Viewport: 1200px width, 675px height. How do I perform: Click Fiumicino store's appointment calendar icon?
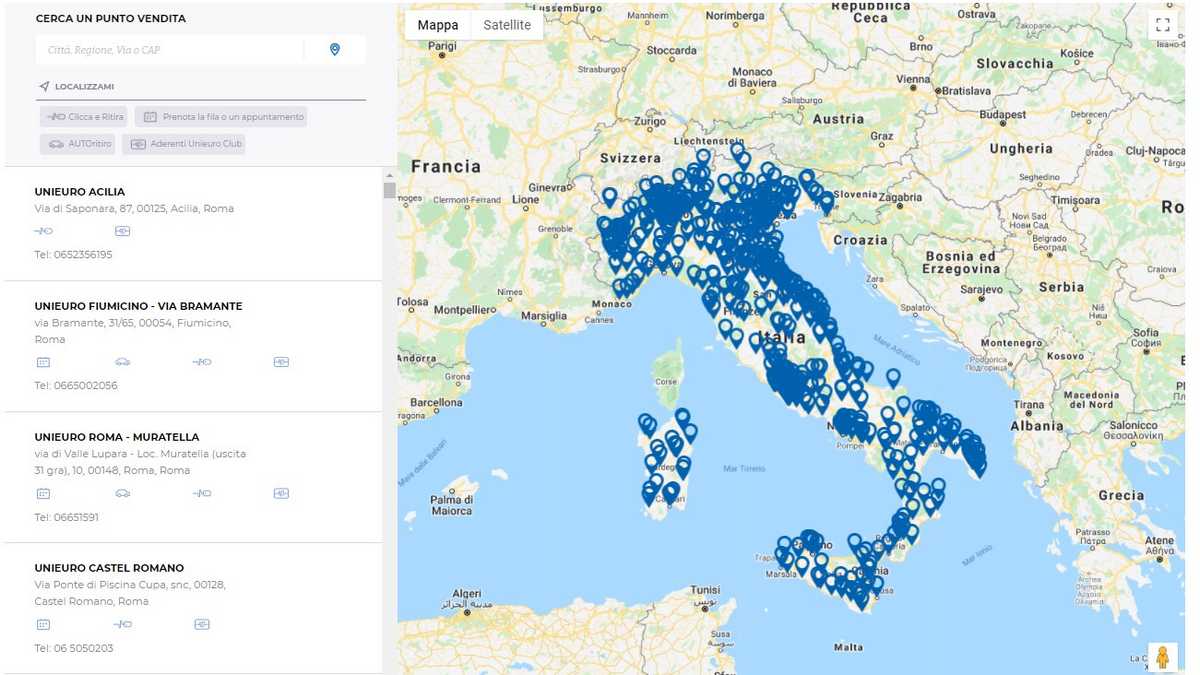click(x=43, y=362)
